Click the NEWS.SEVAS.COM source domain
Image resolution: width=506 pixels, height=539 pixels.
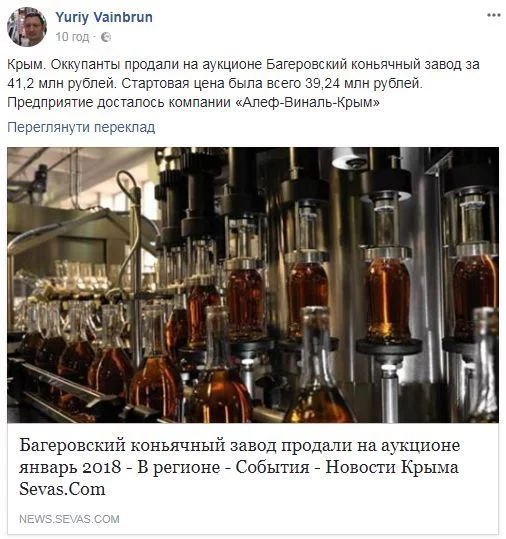pos(69,519)
